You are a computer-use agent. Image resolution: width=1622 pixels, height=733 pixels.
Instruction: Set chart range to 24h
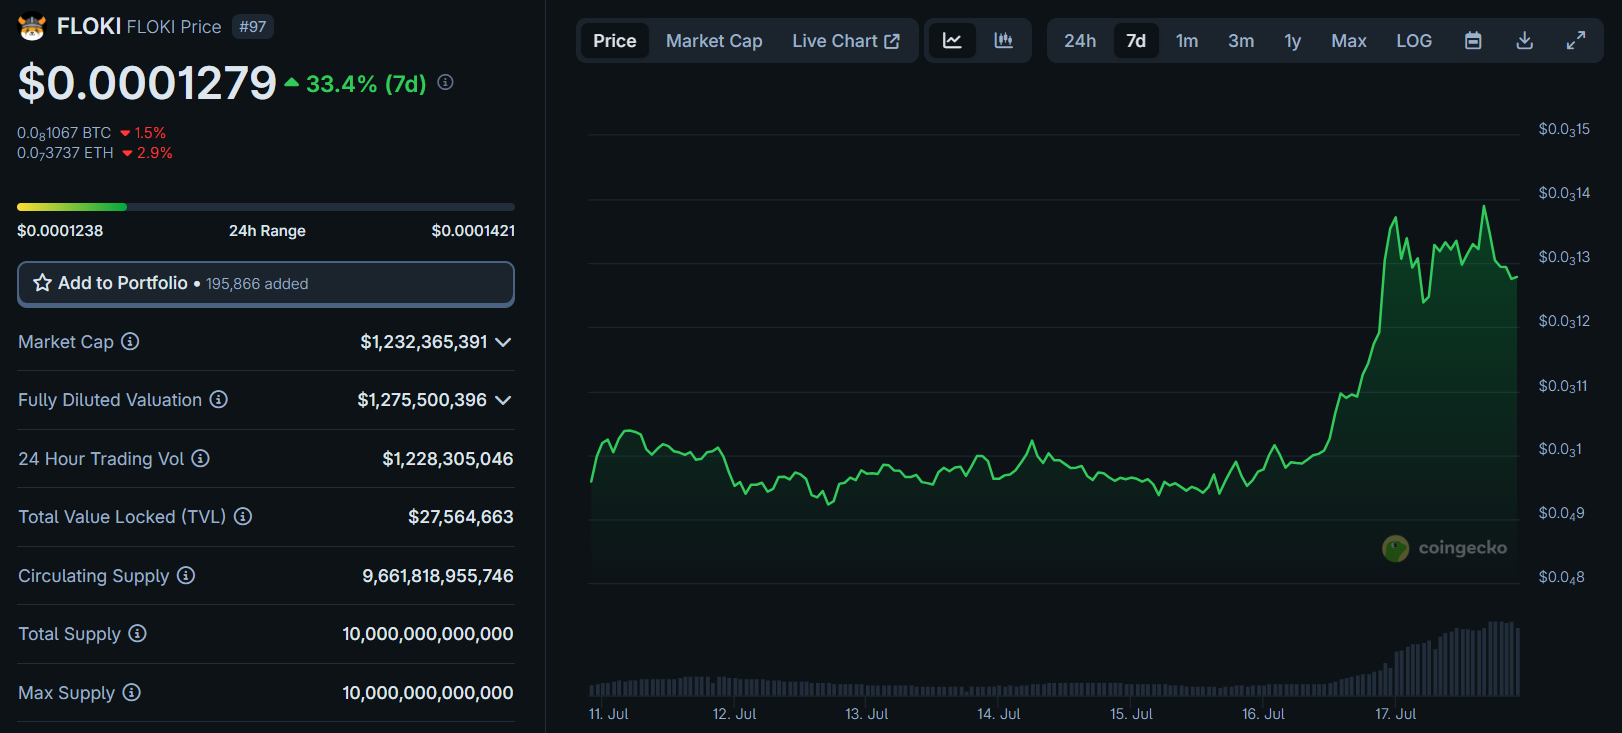coord(1080,41)
